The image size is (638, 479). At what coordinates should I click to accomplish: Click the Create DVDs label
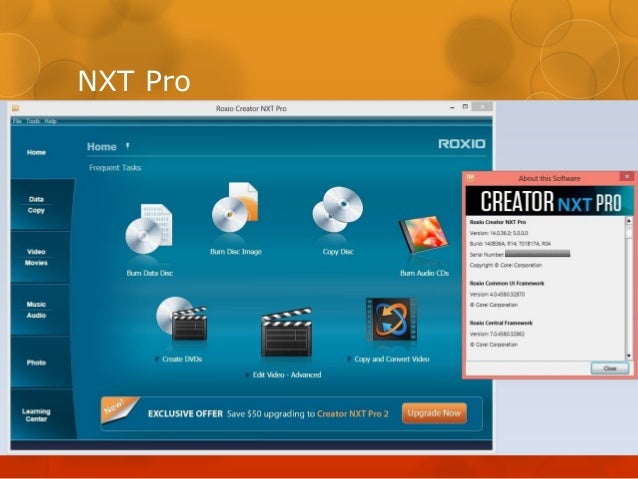coord(182,359)
